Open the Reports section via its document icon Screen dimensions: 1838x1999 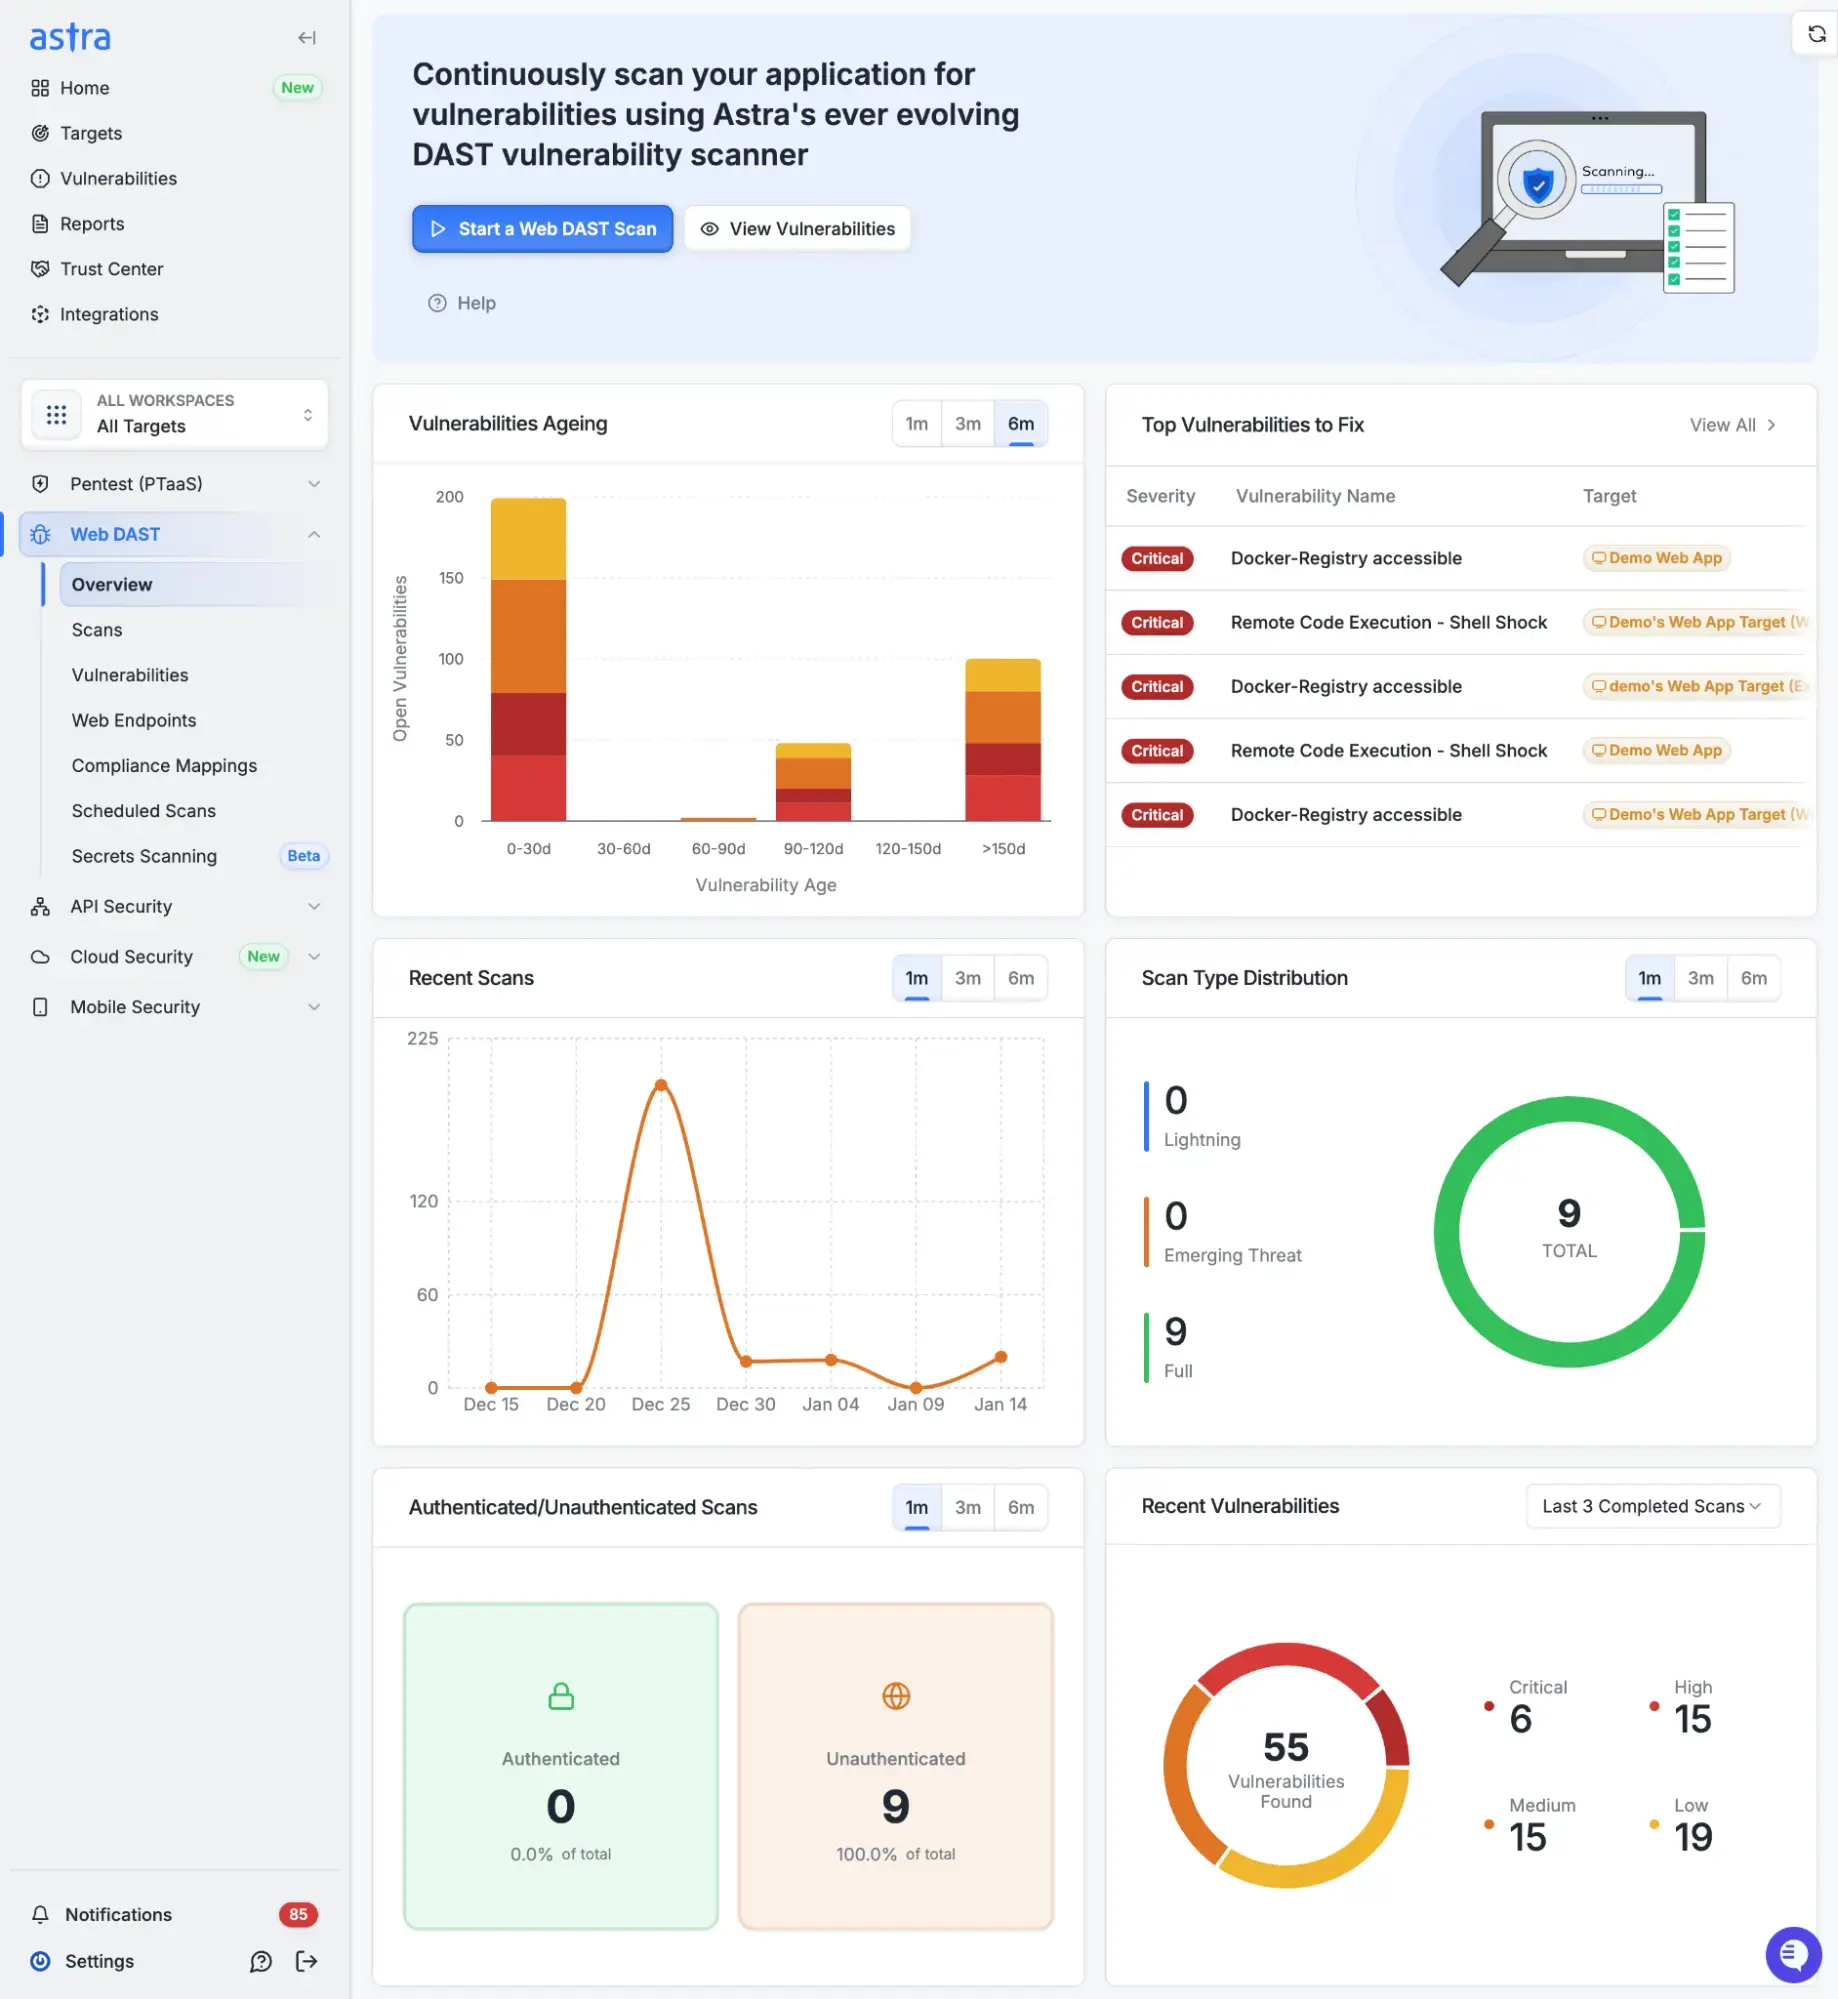40,223
